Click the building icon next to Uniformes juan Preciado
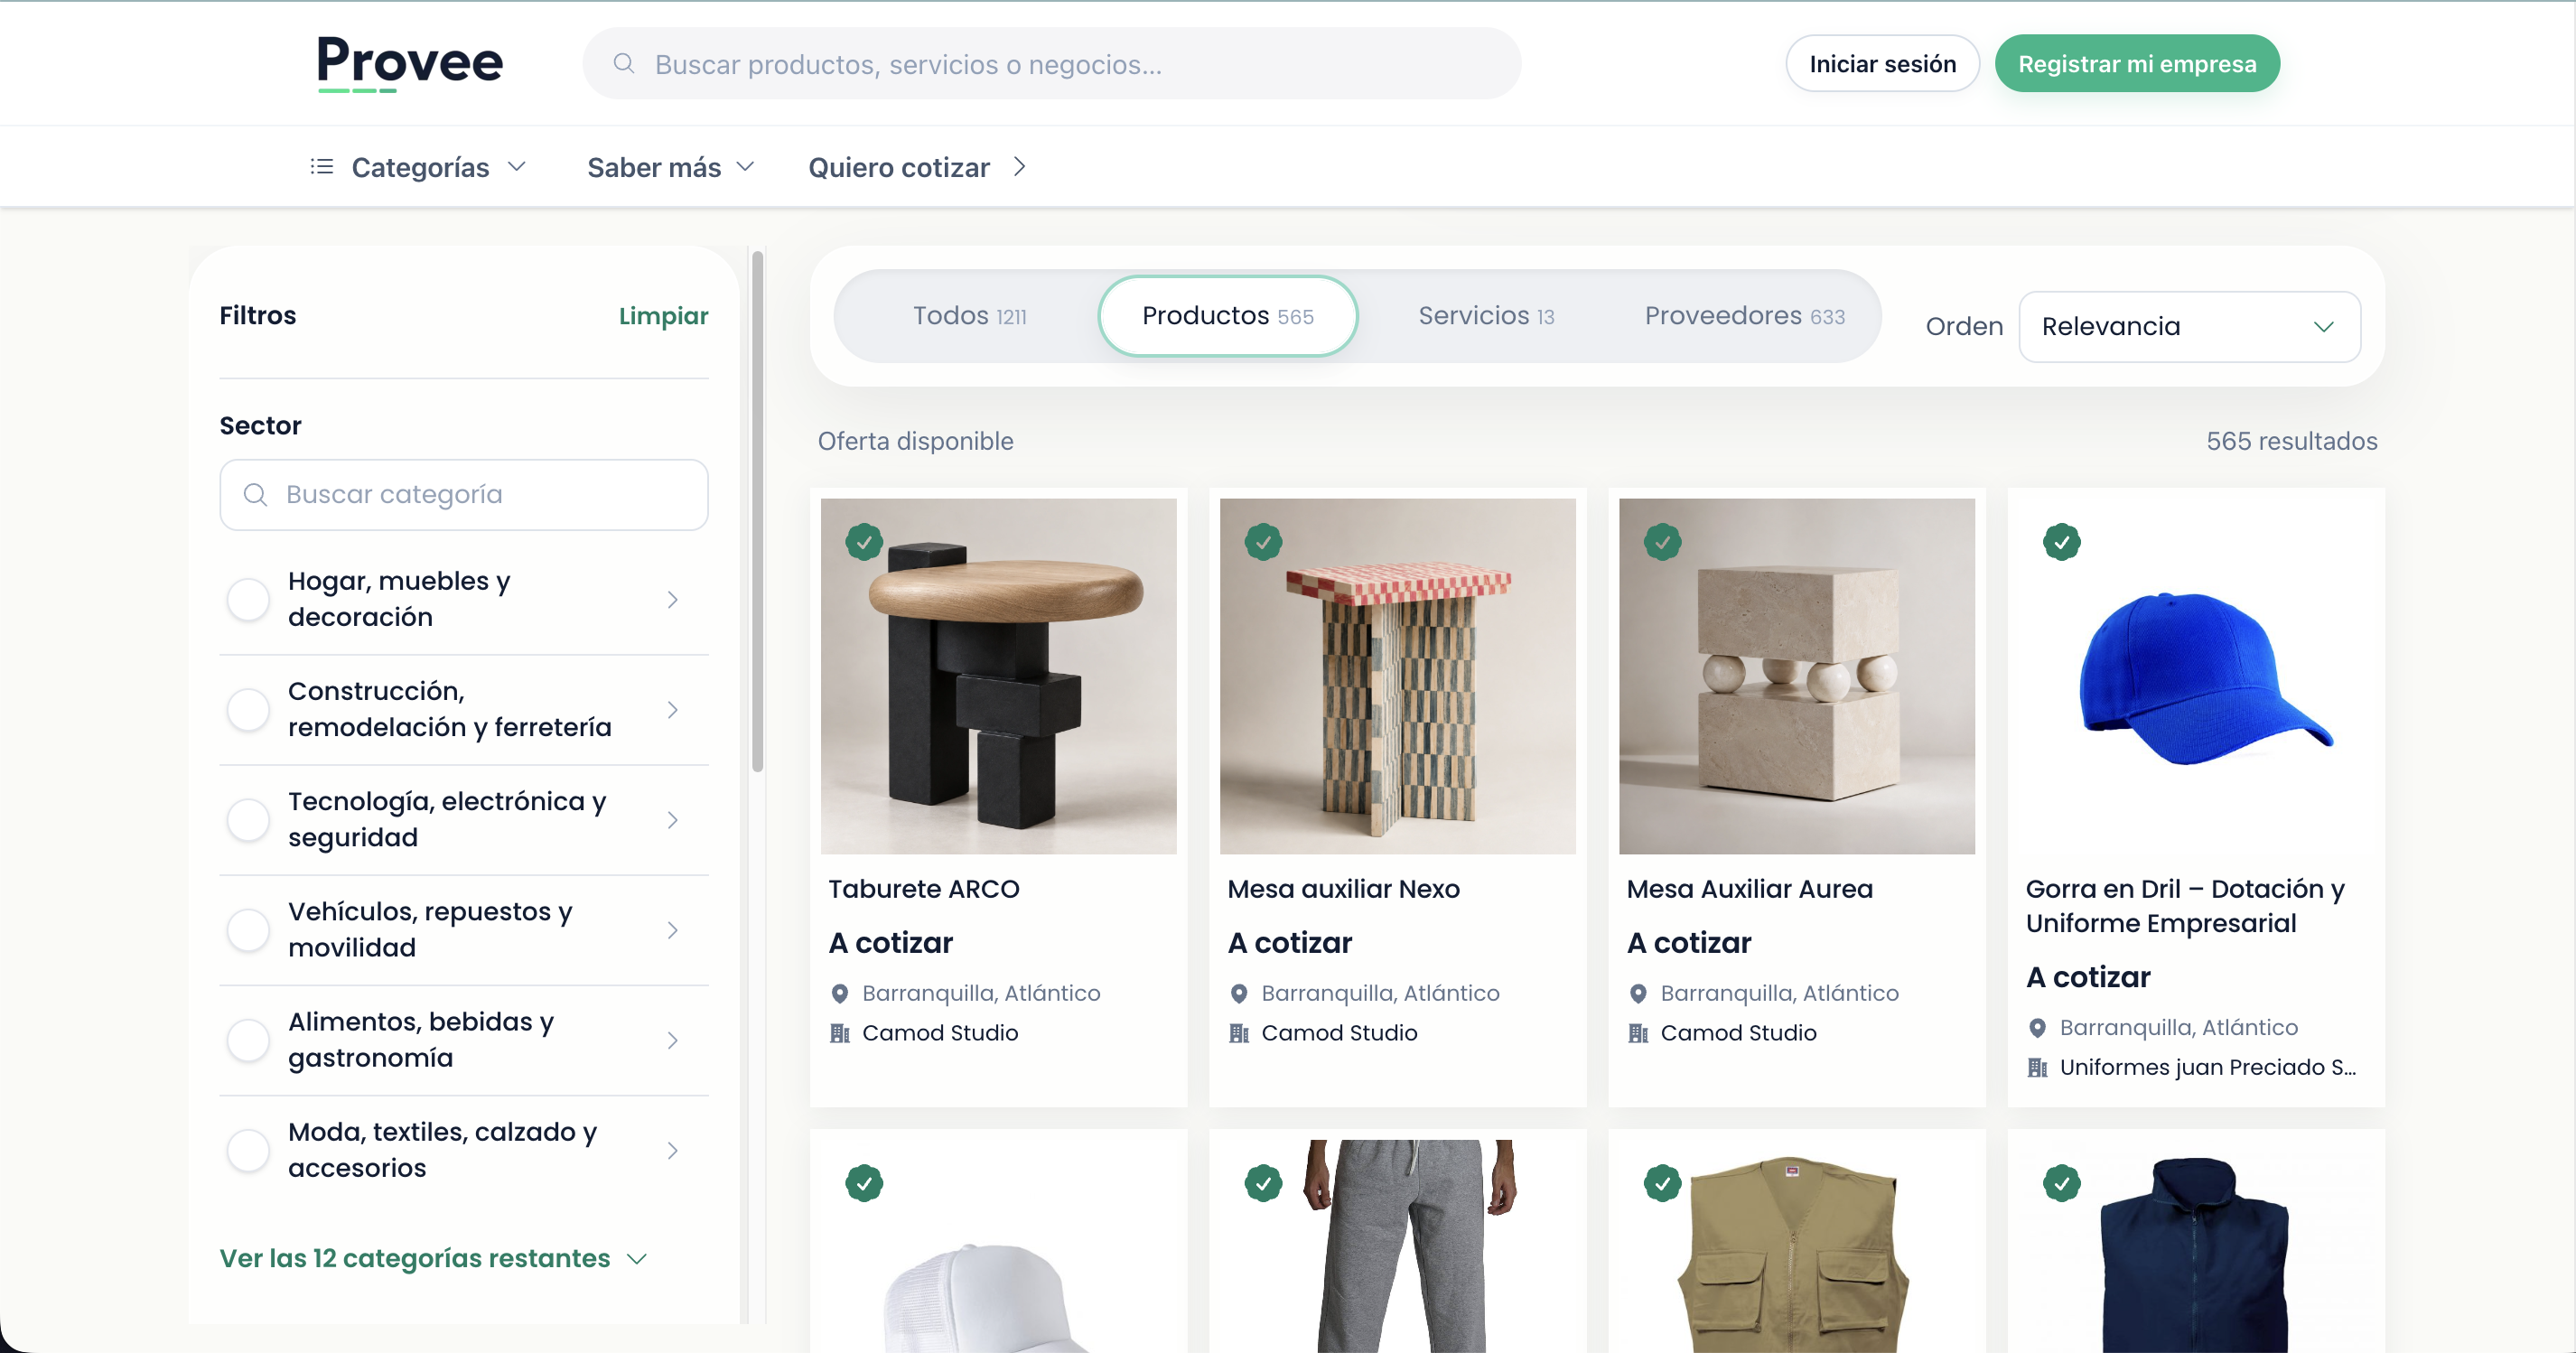This screenshot has height=1353, width=2576. pyautogui.click(x=2037, y=1067)
